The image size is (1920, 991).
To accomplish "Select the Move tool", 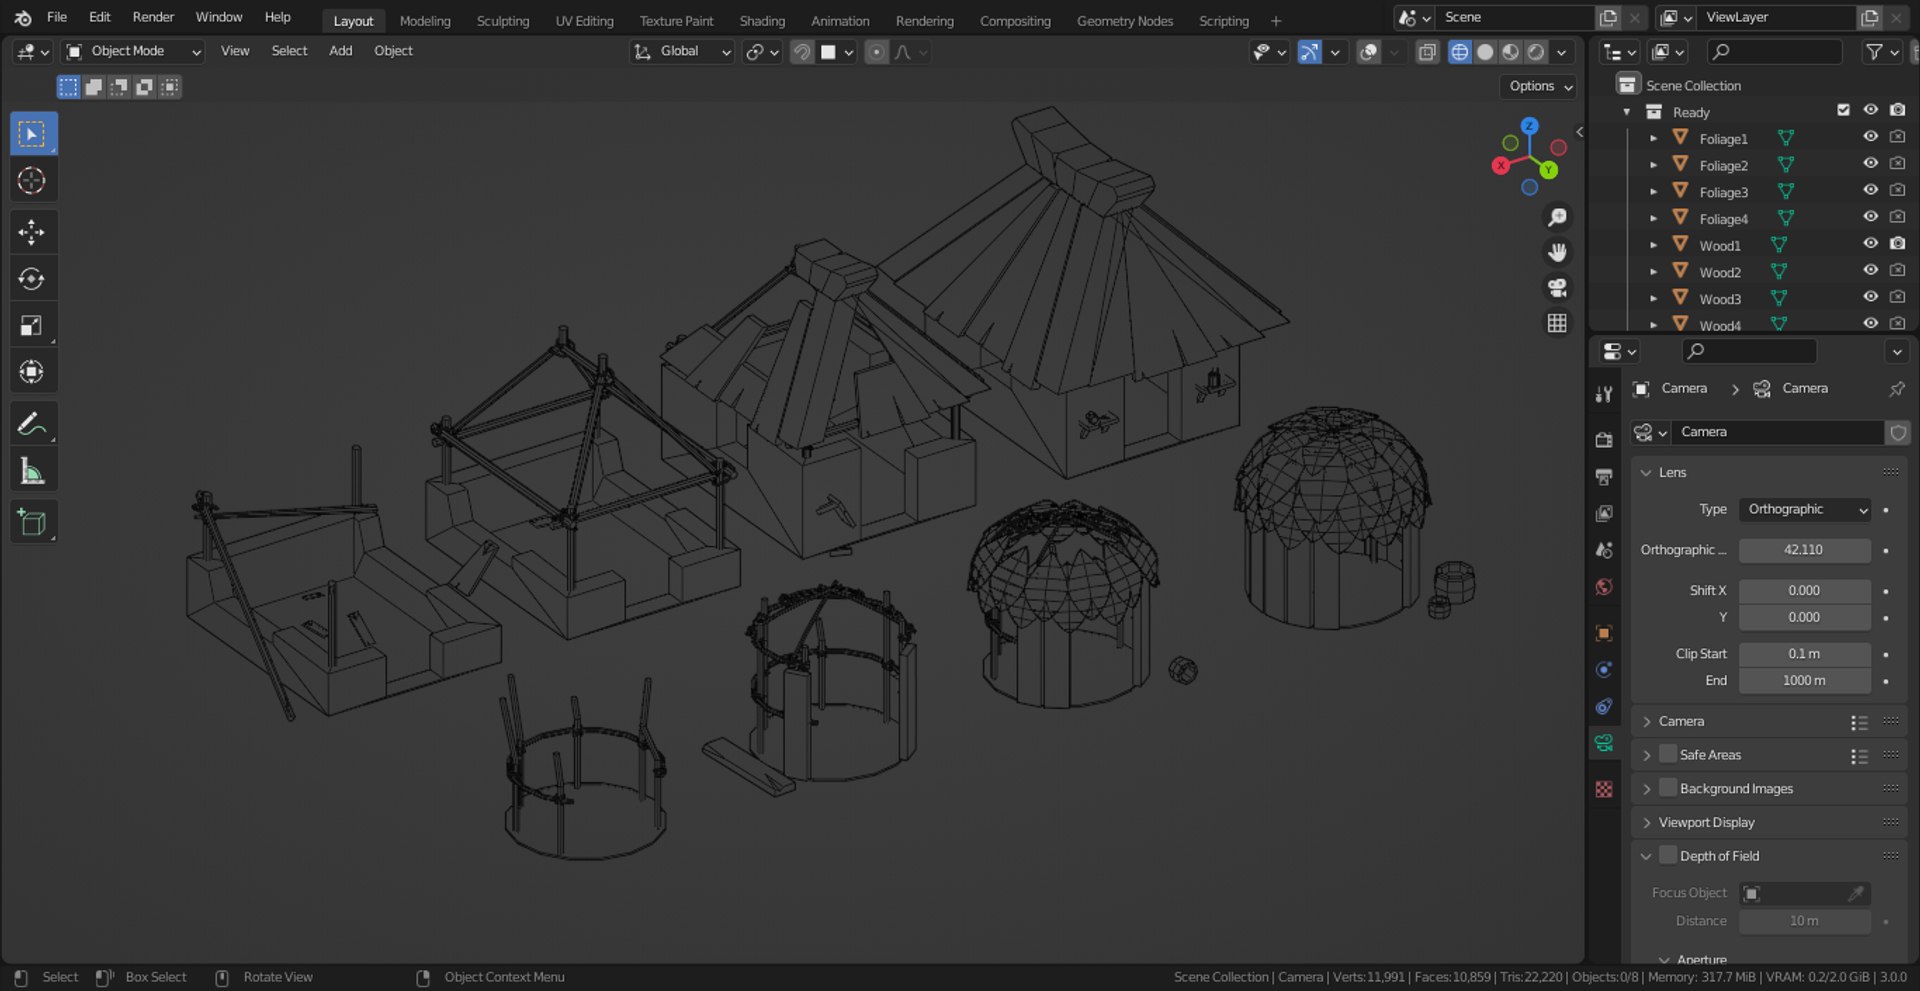I will pos(32,233).
